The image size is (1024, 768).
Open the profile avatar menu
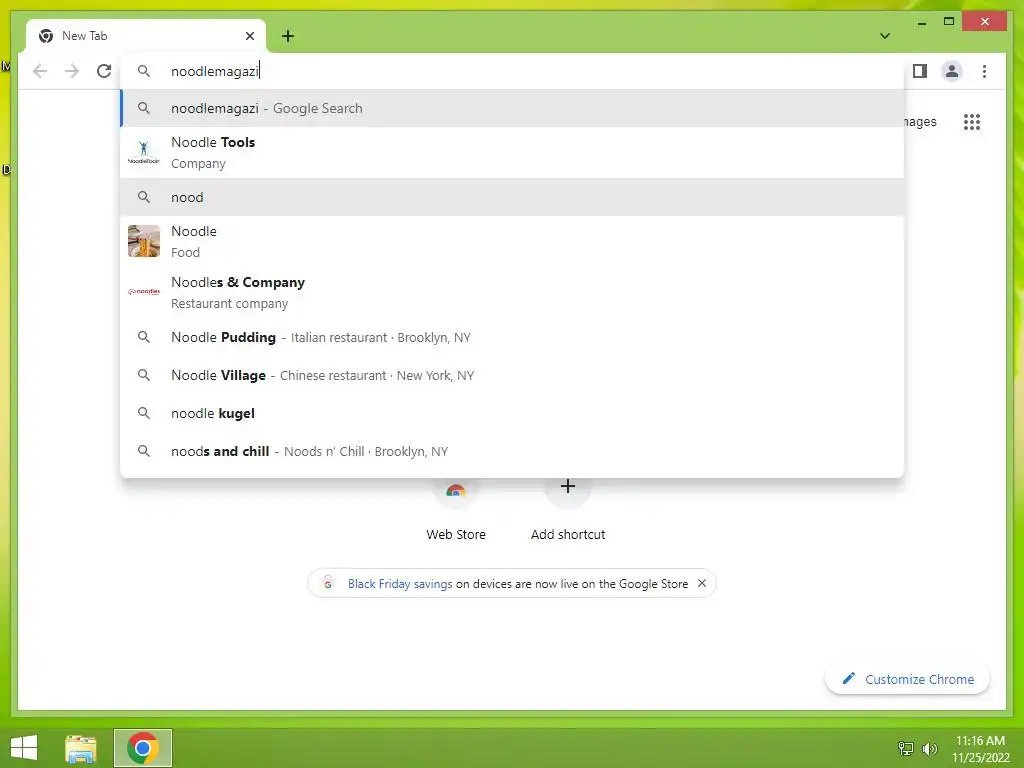click(x=952, y=71)
